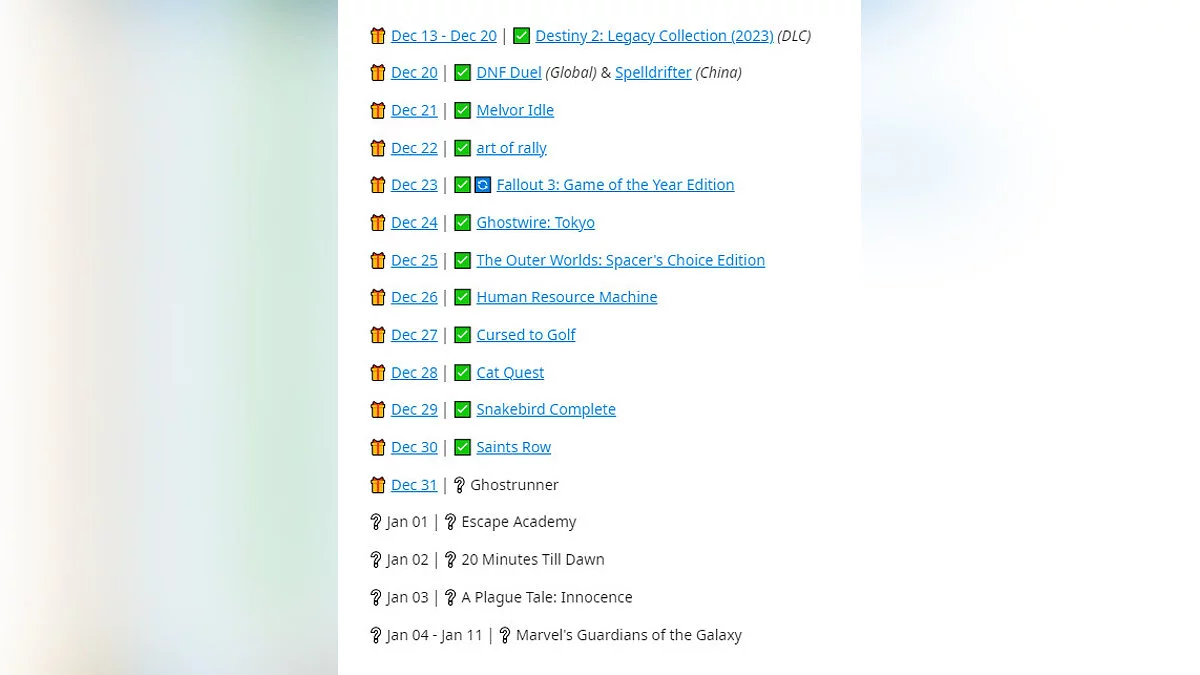The image size is (1200, 675).
Task: Click green checkmark beside Saints Row
Action: 463,447
